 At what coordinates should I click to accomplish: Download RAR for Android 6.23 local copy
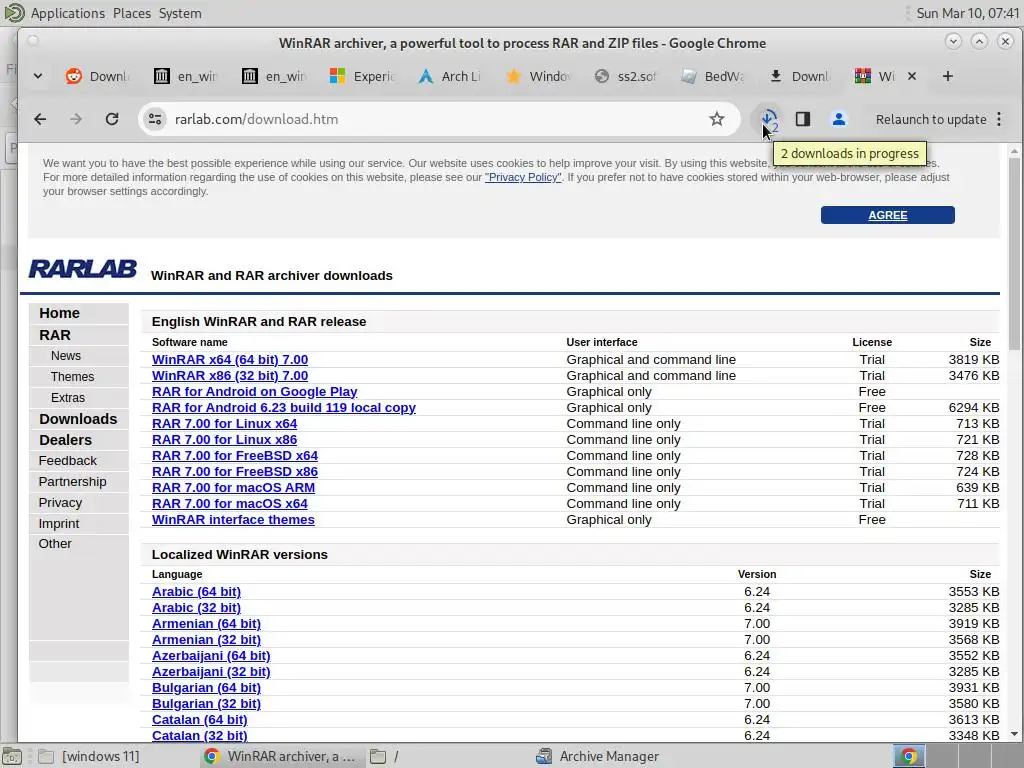tap(283, 408)
